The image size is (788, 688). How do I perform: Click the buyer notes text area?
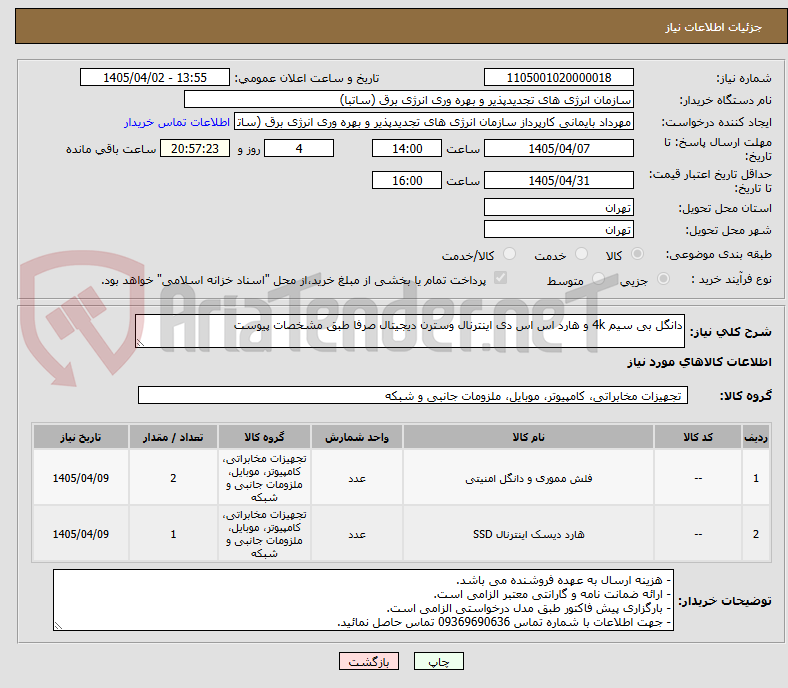click(x=363, y=600)
